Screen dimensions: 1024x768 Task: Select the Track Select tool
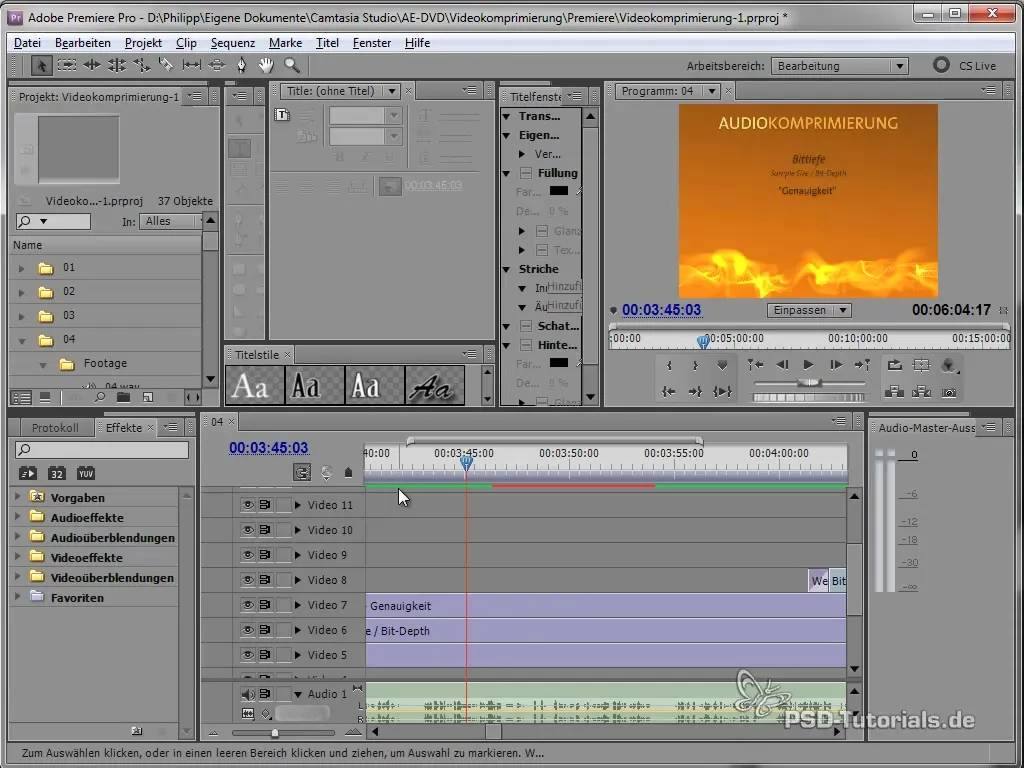pos(67,65)
